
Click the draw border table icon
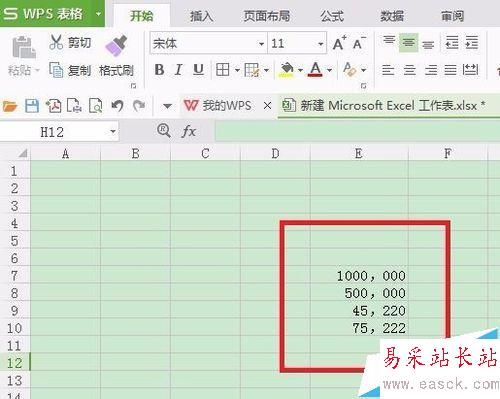tap(252, 70)
